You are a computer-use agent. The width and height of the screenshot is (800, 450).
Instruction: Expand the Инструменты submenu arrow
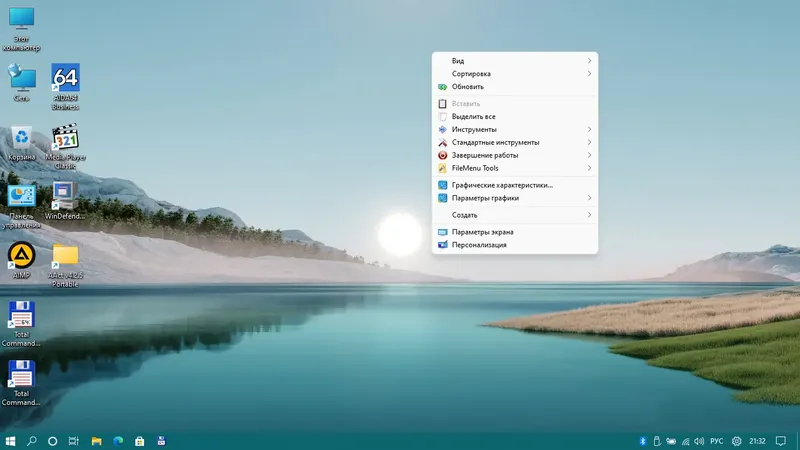pos(589,129)
